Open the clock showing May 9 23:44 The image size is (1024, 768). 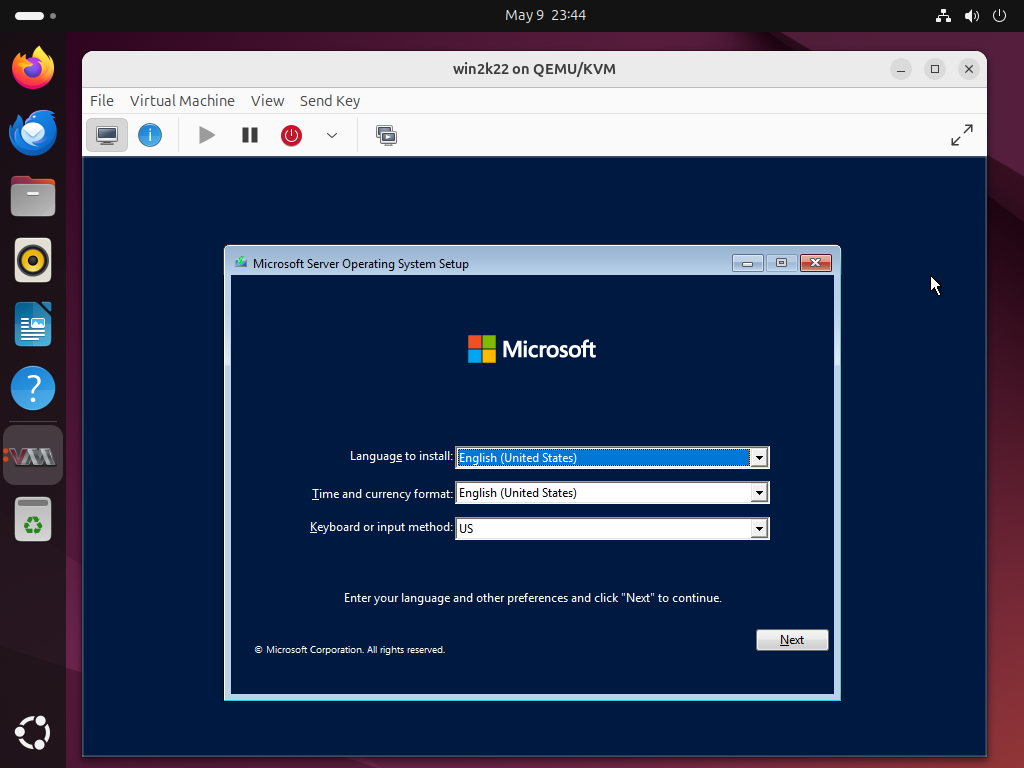(x=545, y=15)
